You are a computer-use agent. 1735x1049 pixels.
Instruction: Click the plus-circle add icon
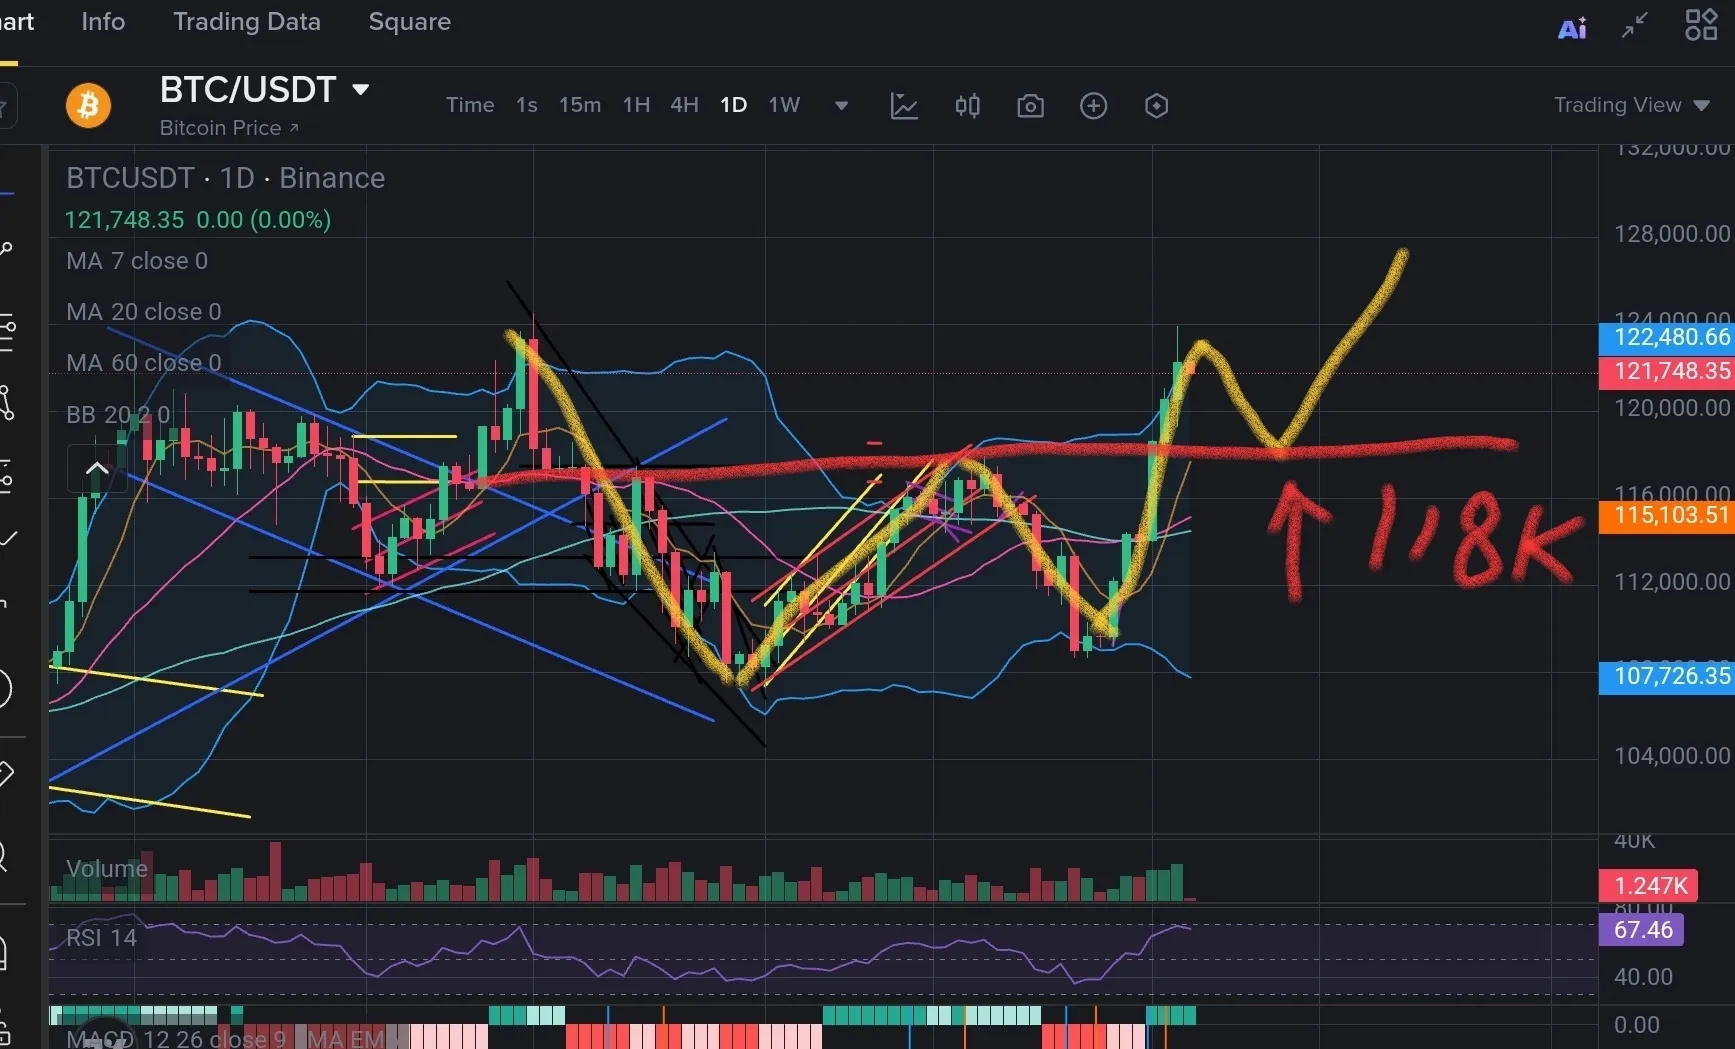tap(1093, 106)
